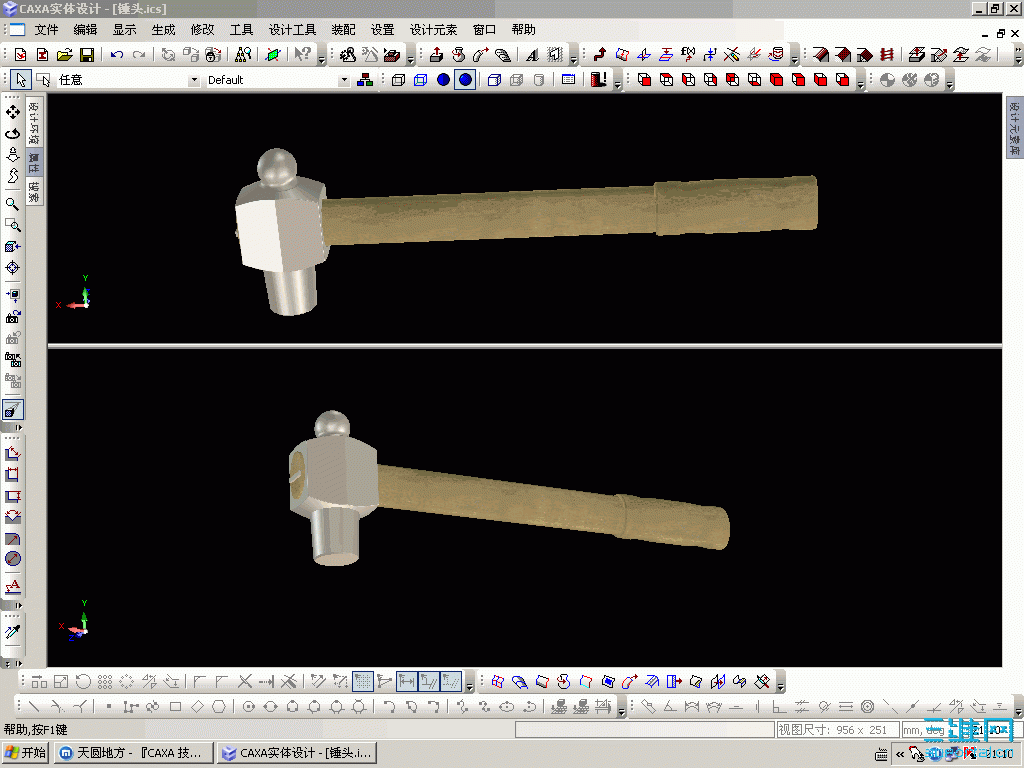This screenshot has width=1024, height=768.
Task: Open a file using the folder icon
Action: point(64,54)
